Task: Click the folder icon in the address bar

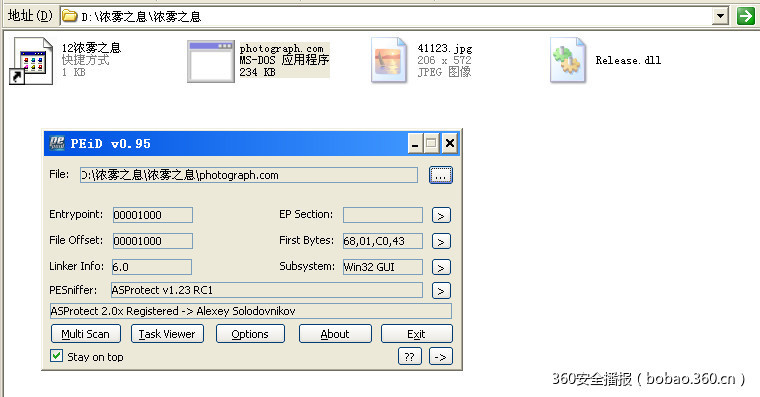Action: click(x=70, y=16)
